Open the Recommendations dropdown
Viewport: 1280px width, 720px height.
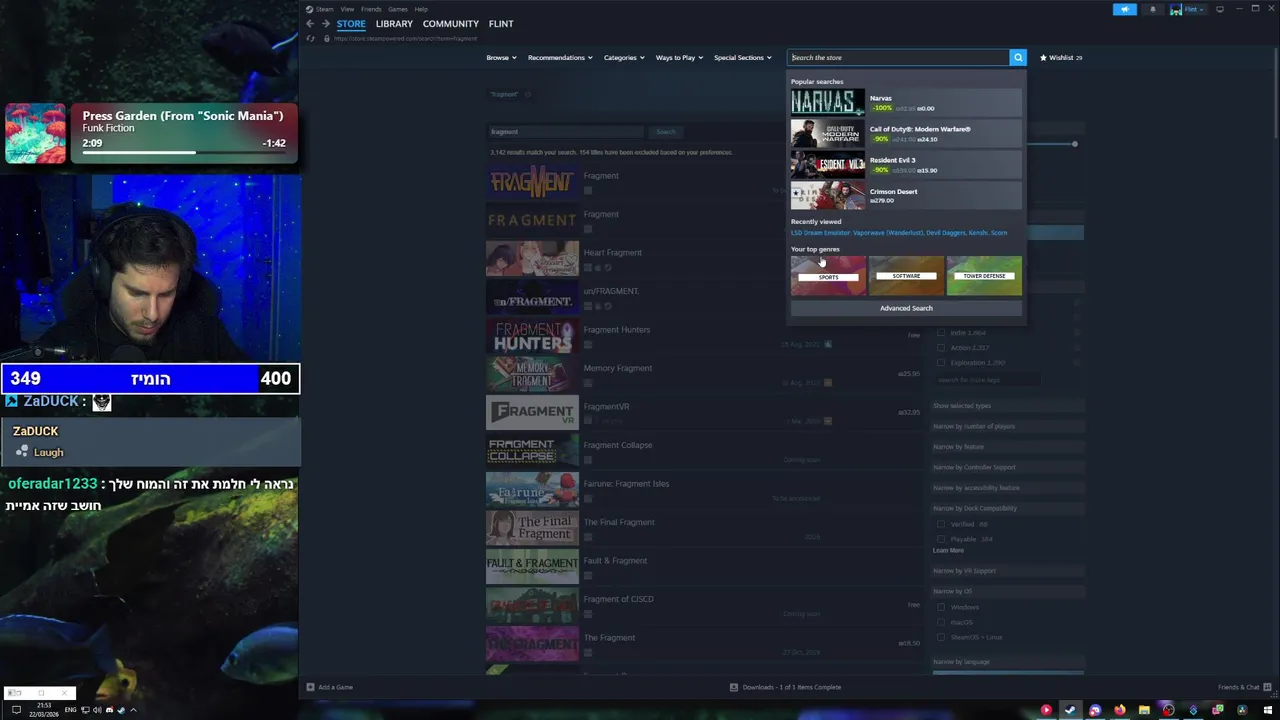click(x=560, y=58)
